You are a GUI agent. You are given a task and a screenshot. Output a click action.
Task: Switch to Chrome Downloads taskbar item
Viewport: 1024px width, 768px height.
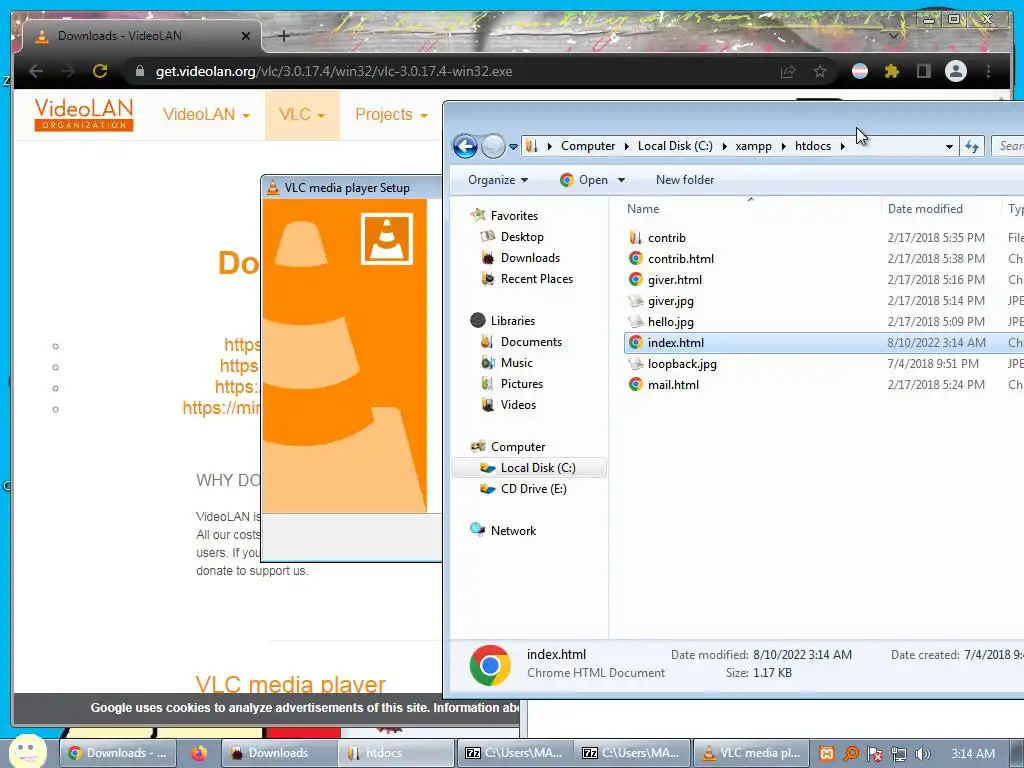click(118, 753)
